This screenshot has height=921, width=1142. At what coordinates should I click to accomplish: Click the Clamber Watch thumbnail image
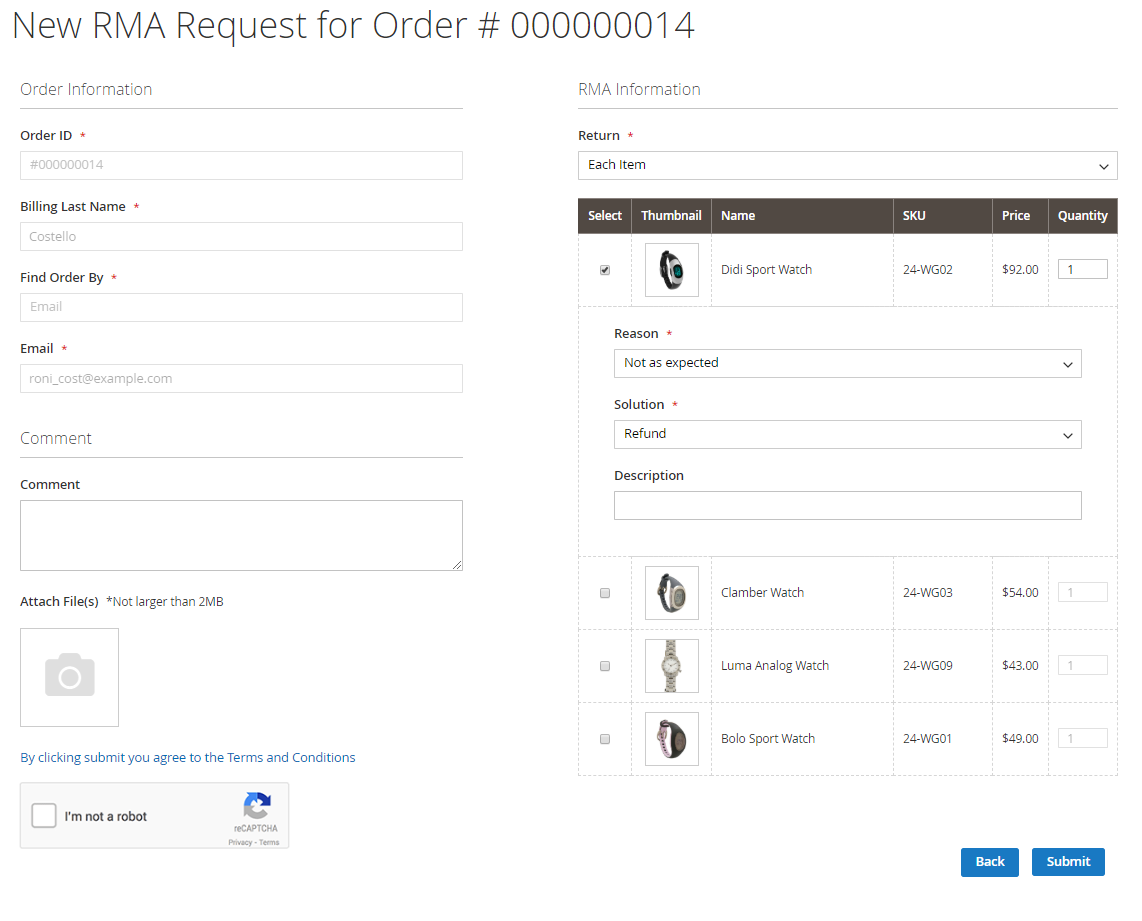671,593
